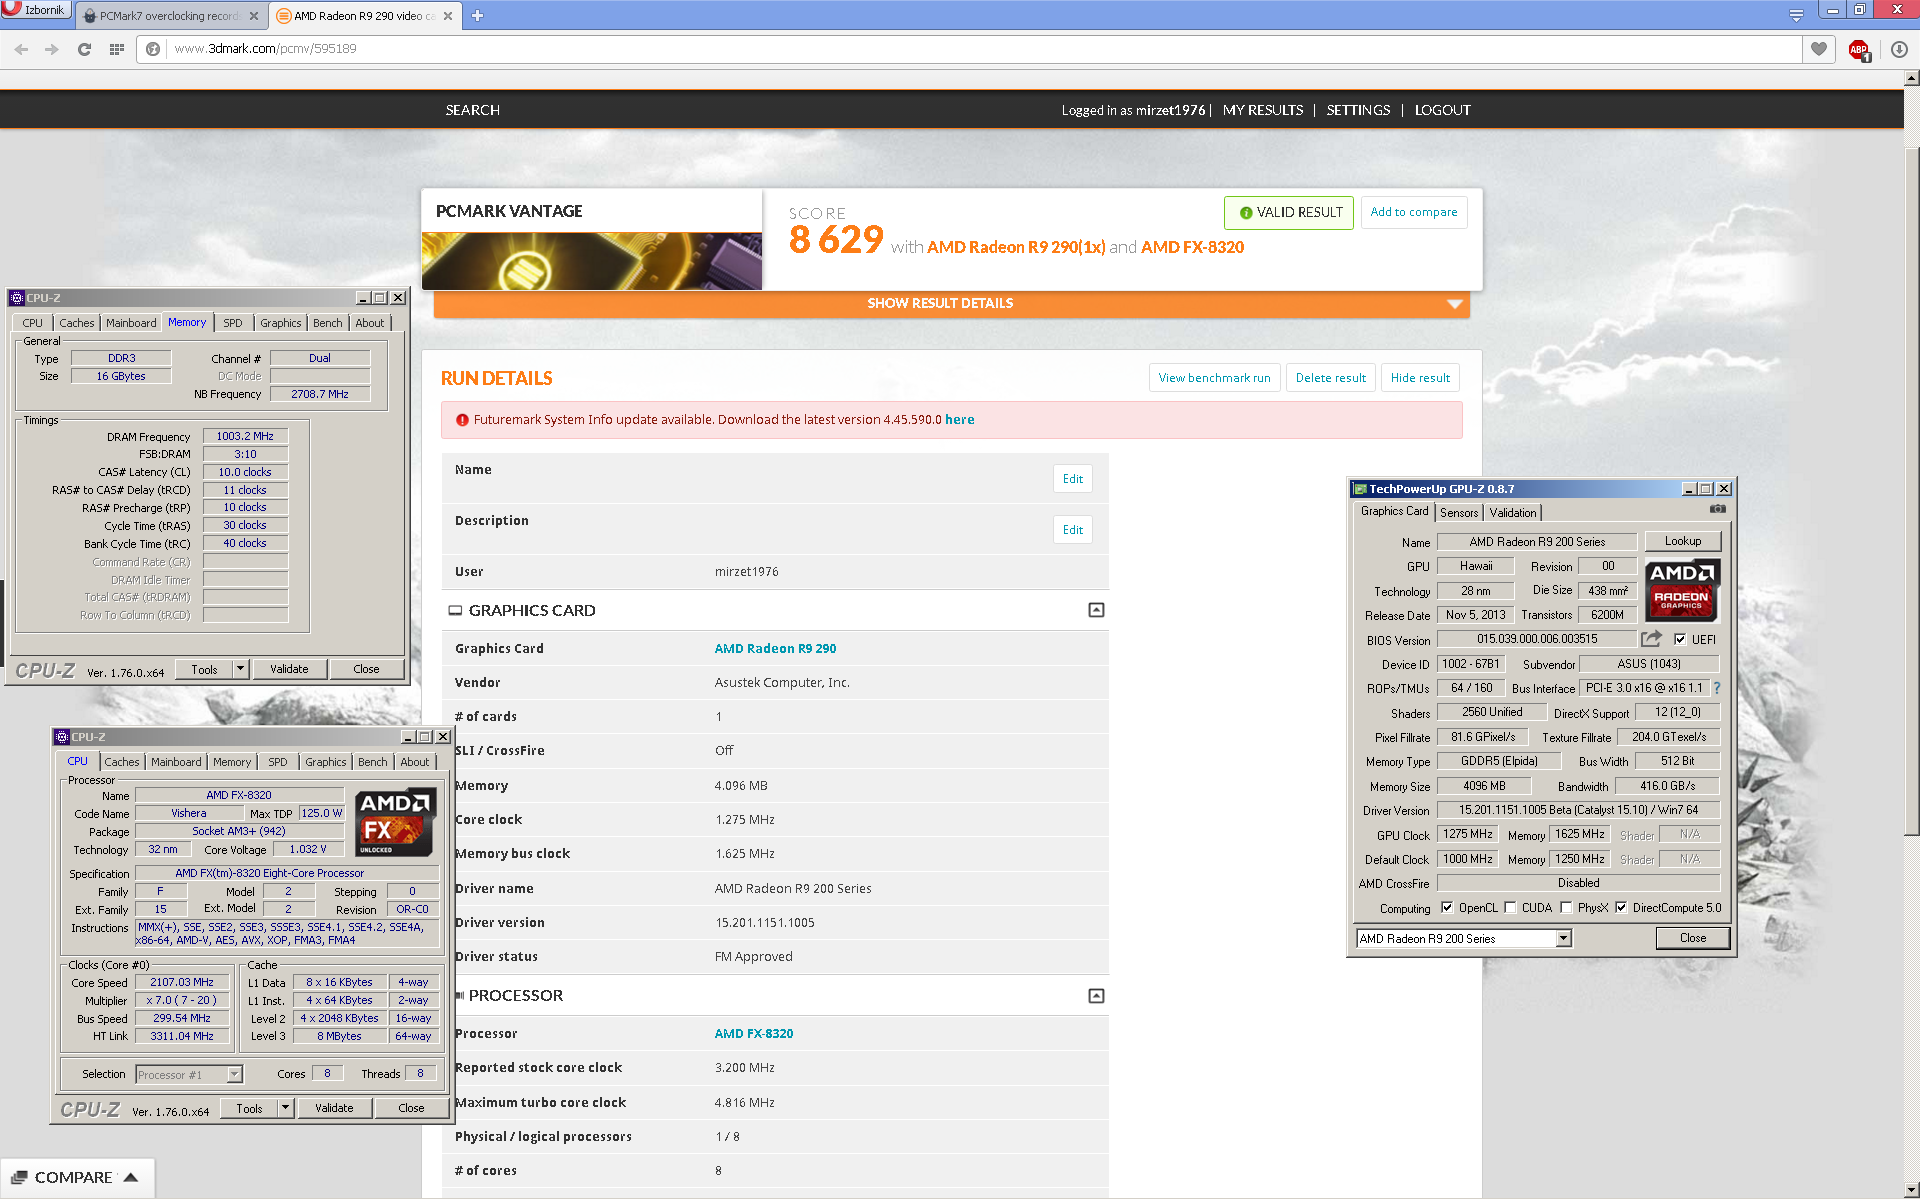This screenshot has height=1200, width=1920.
Task: Click the Delete result button
Action: (x=1330, y=378)
